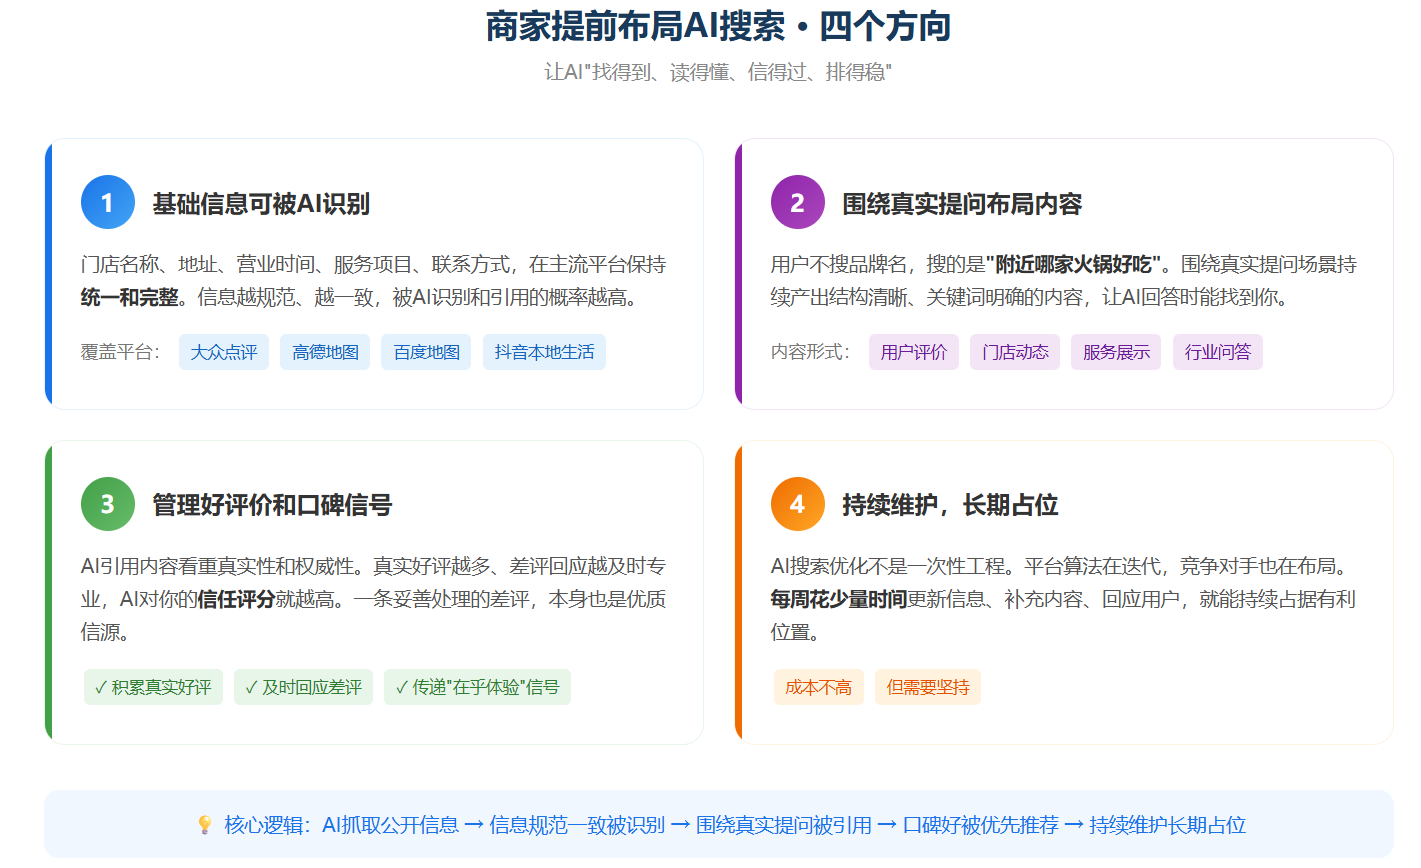The image size is (1421, 868).
Task: Click the text 持续维护长期占位 in banner
Action: (x=1167, y=825)
